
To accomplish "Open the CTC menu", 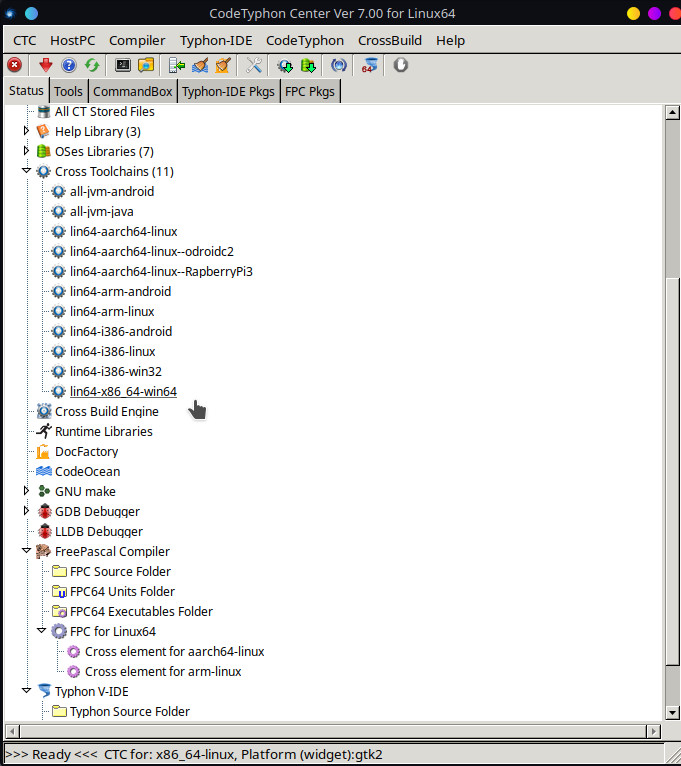I will click(x=24, y=41).
